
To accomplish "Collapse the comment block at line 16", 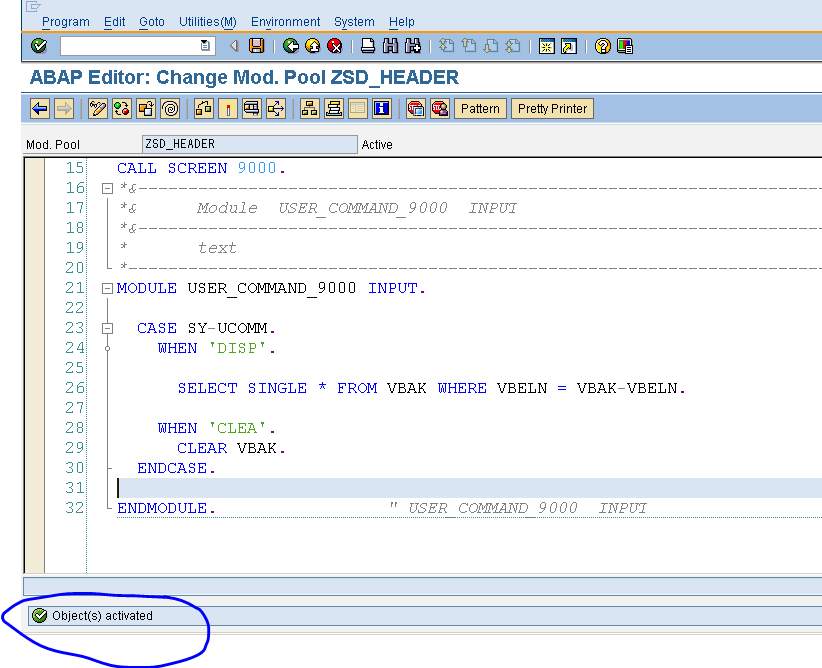I will [x=107, y=186].
